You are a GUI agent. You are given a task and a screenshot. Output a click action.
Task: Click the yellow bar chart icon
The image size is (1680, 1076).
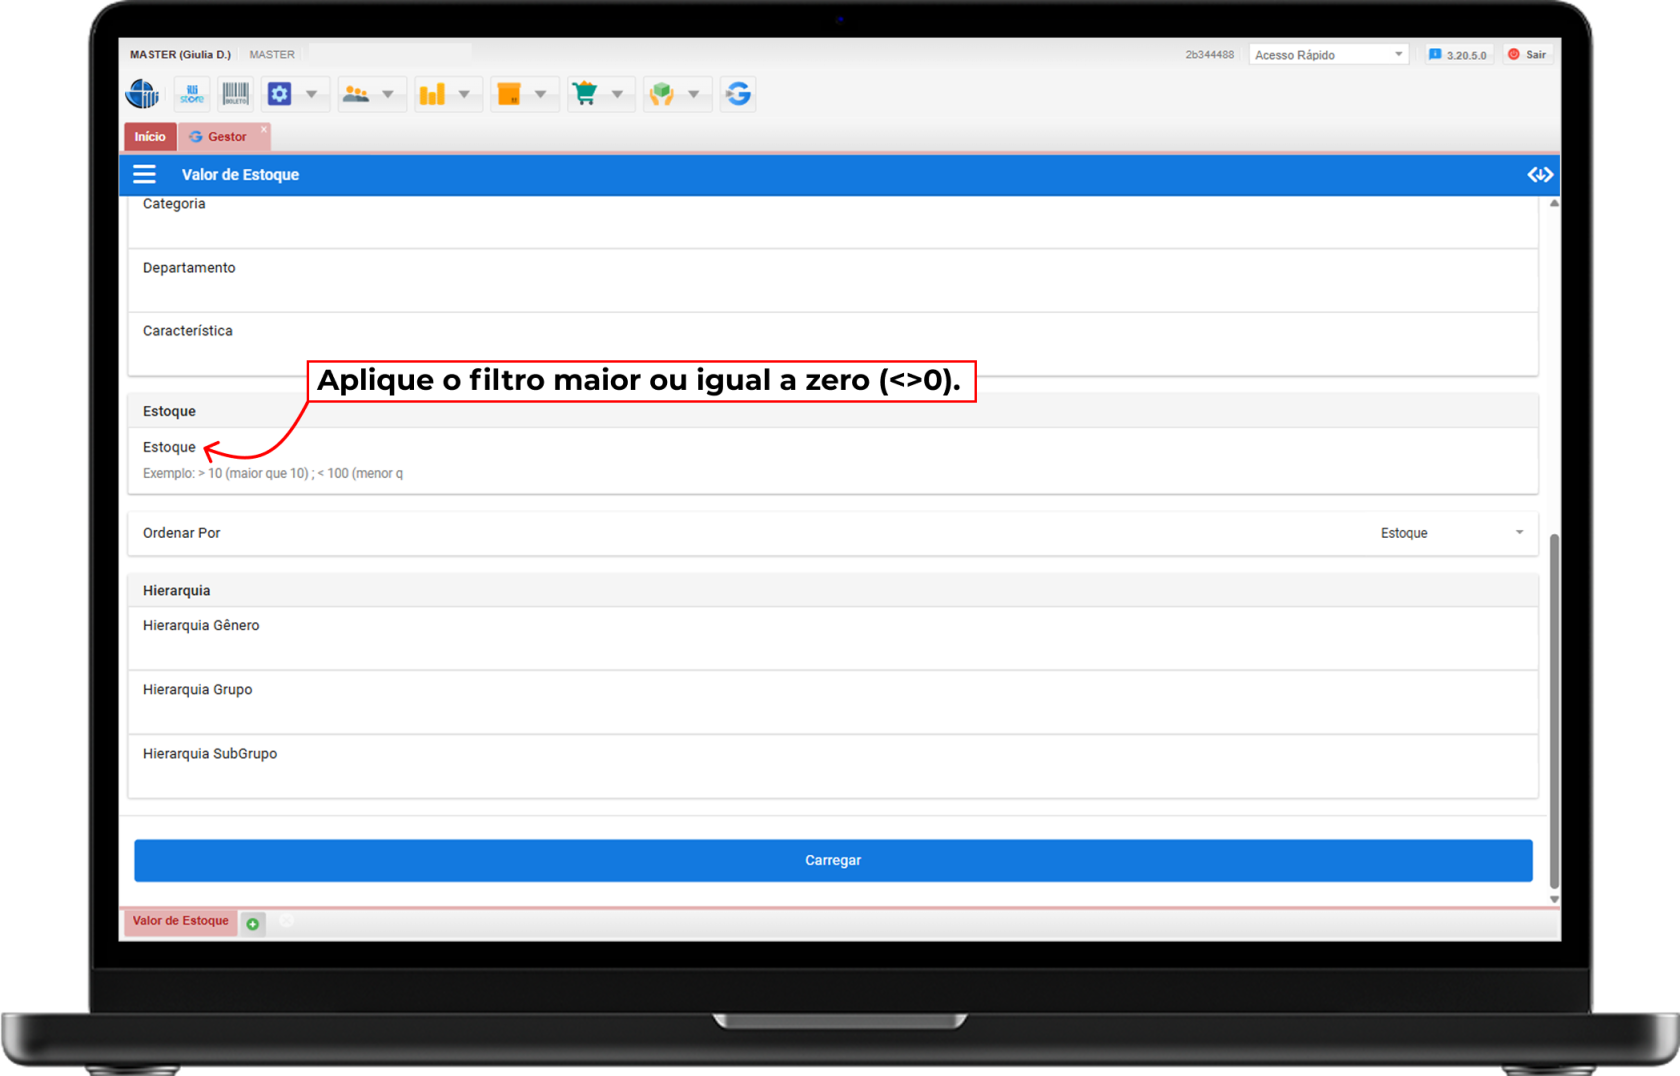point(432,94)
